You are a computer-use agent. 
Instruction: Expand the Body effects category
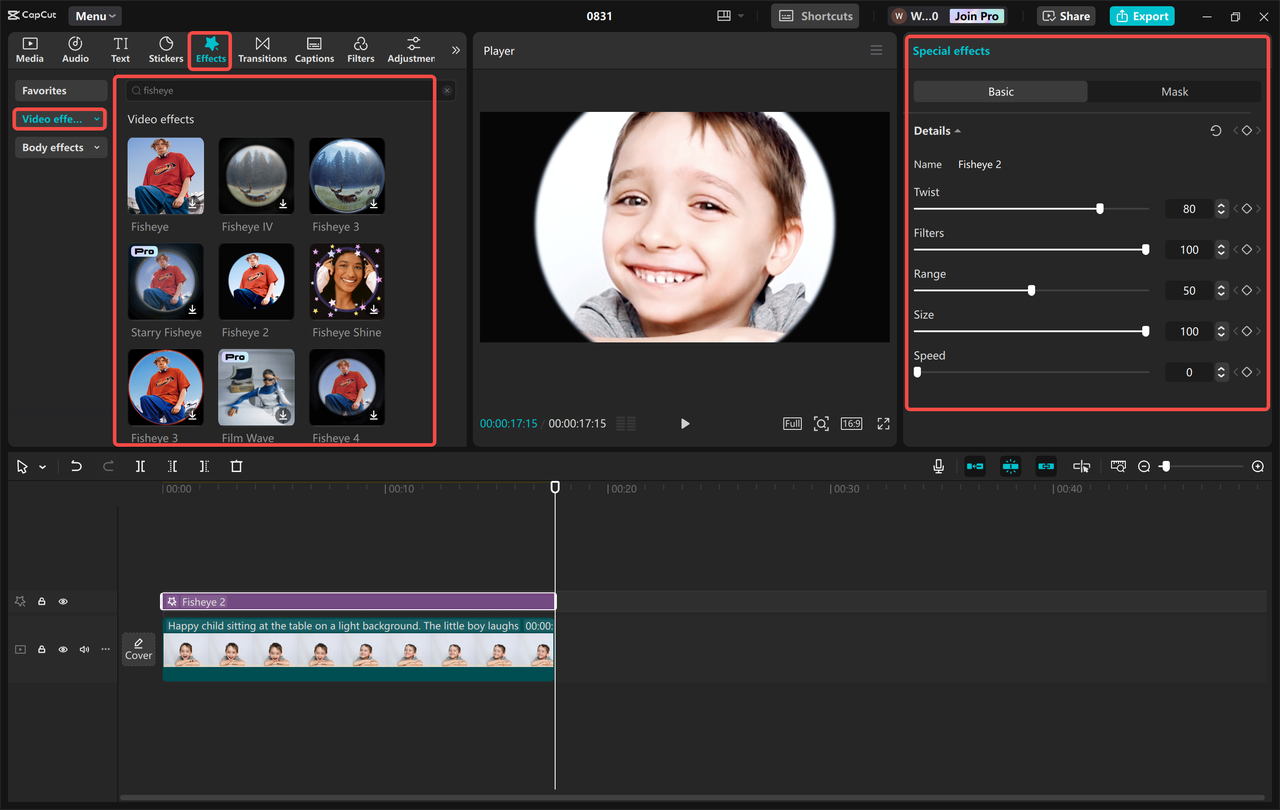pyautogui.click(x=60, y=147)
